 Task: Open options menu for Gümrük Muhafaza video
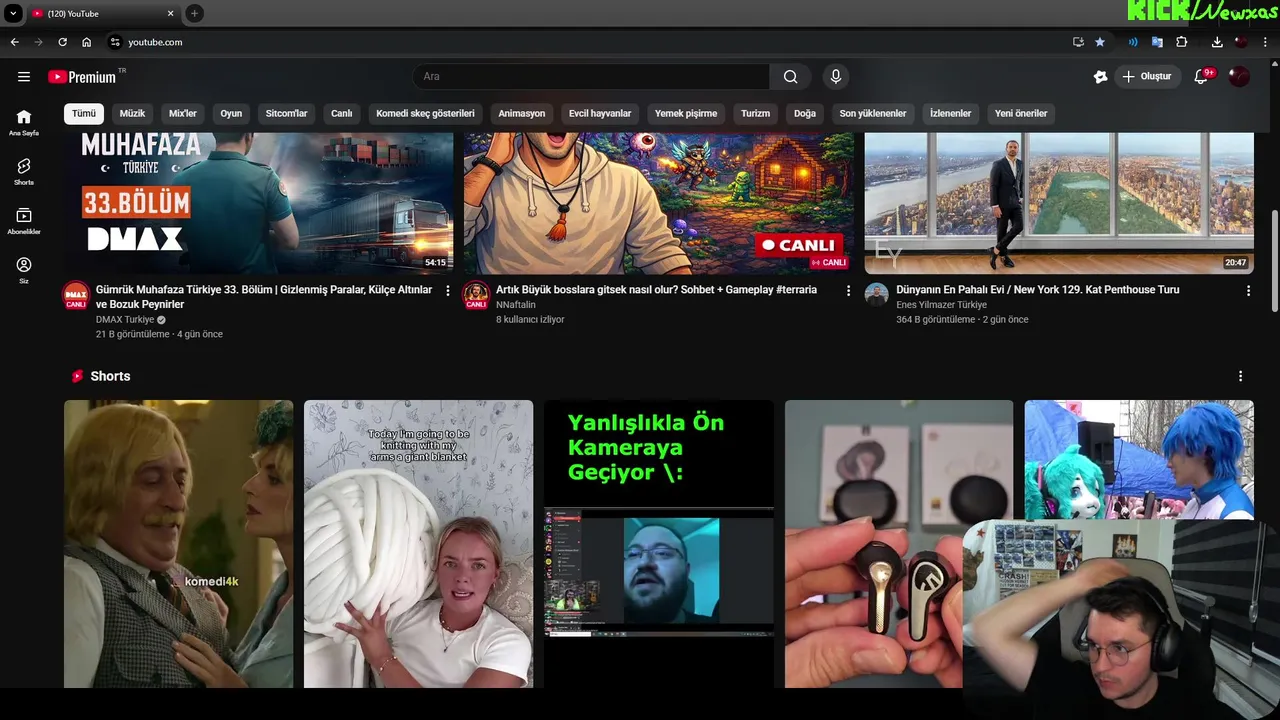(x=448, y=291)
